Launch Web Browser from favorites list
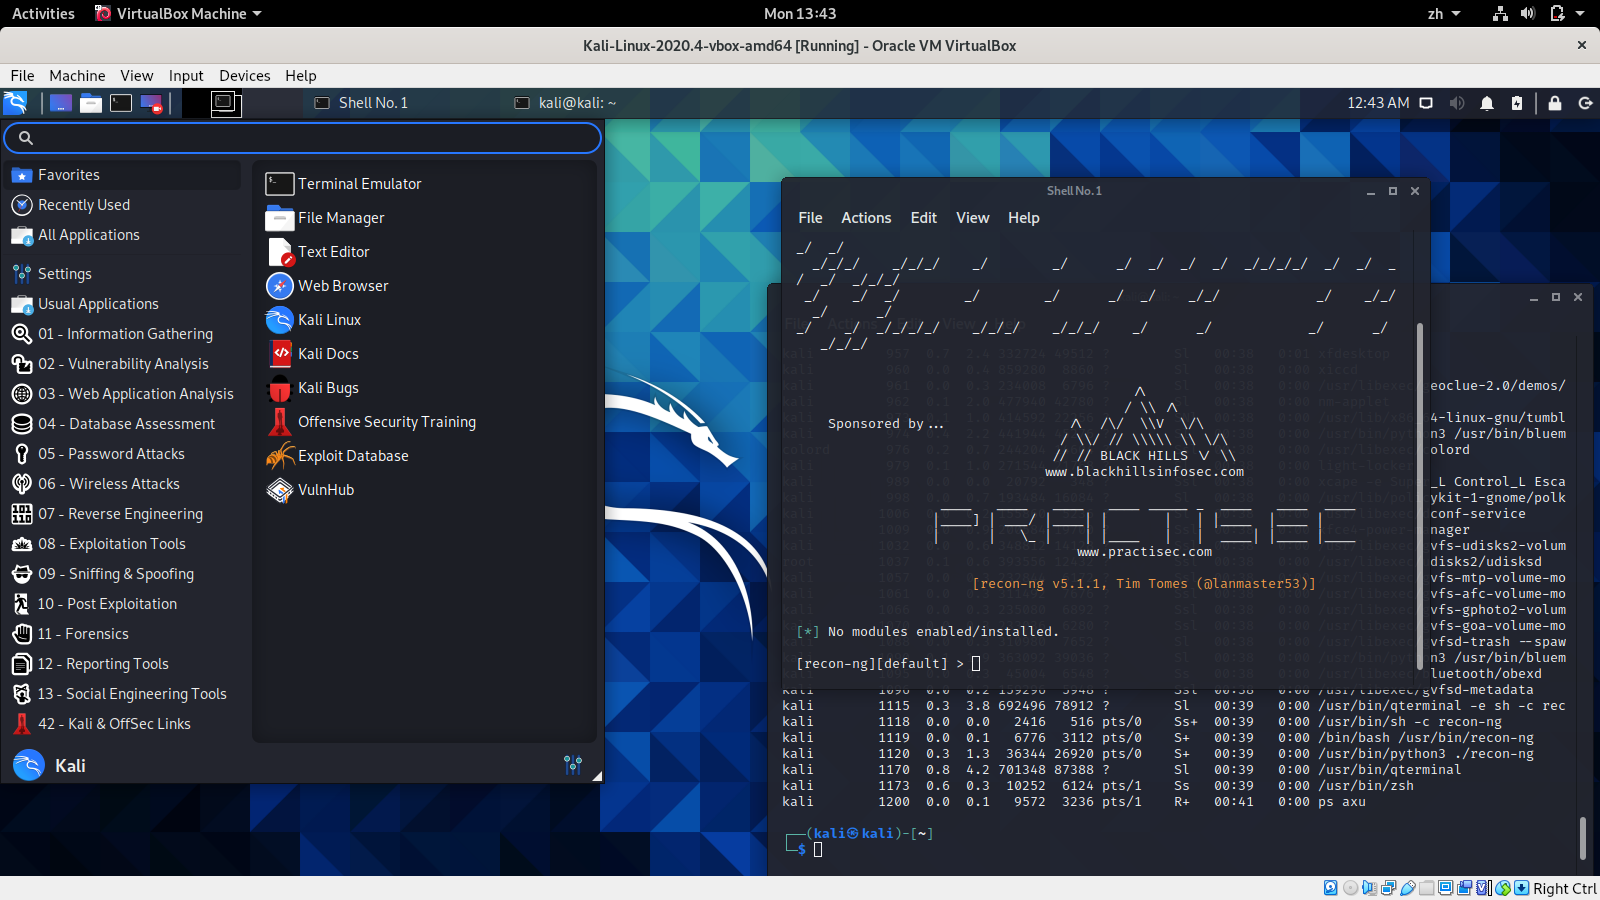Screen dimensions: 1600x900 (x=343, y=286)
